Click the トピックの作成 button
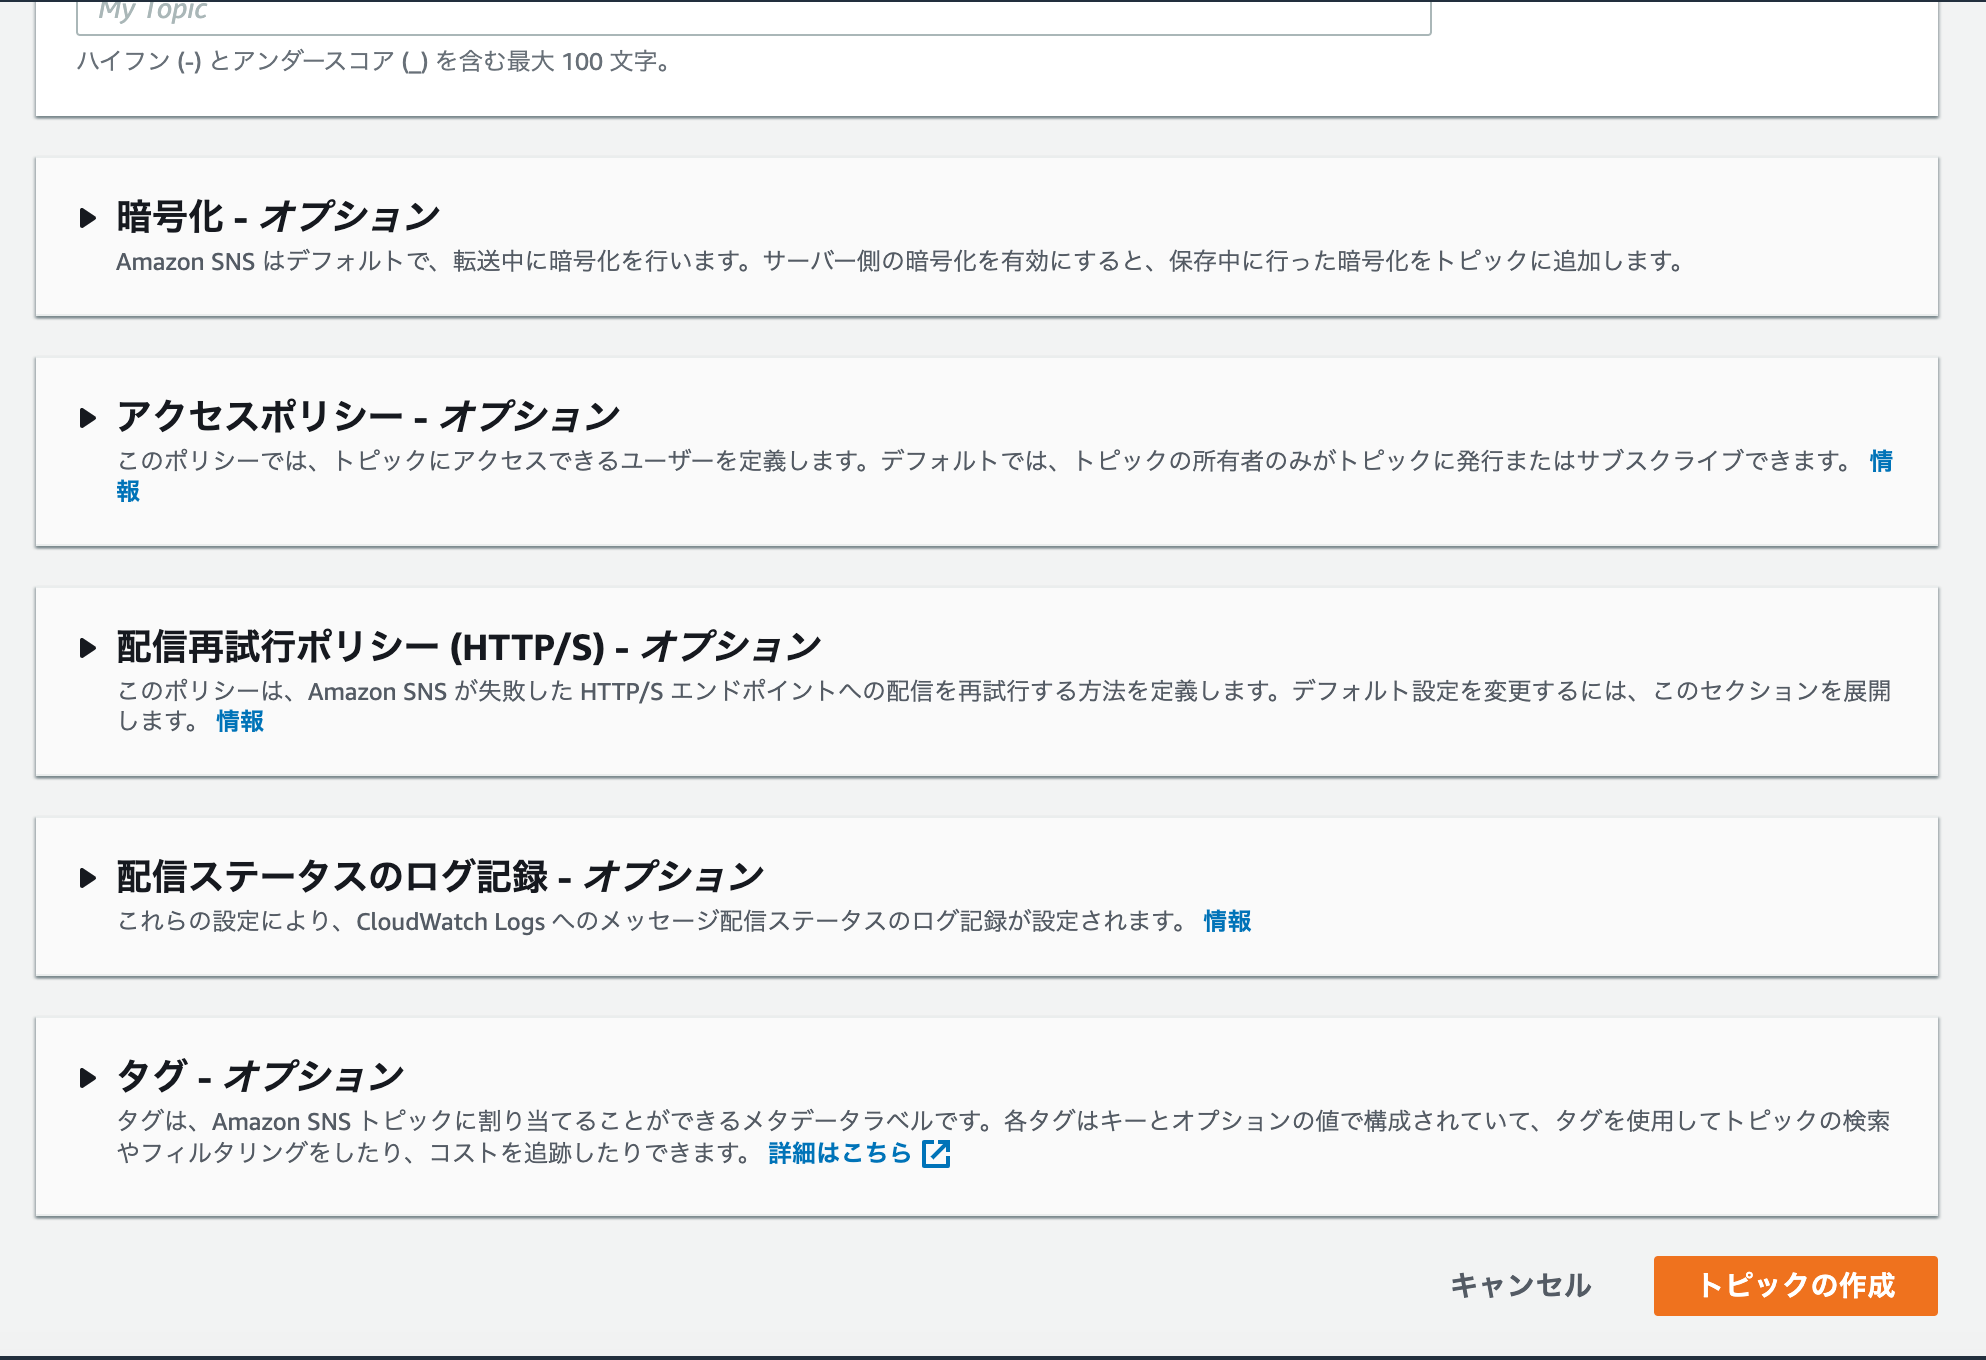Viewport: 1986px width, 1360px height. coord(1796,1285)
